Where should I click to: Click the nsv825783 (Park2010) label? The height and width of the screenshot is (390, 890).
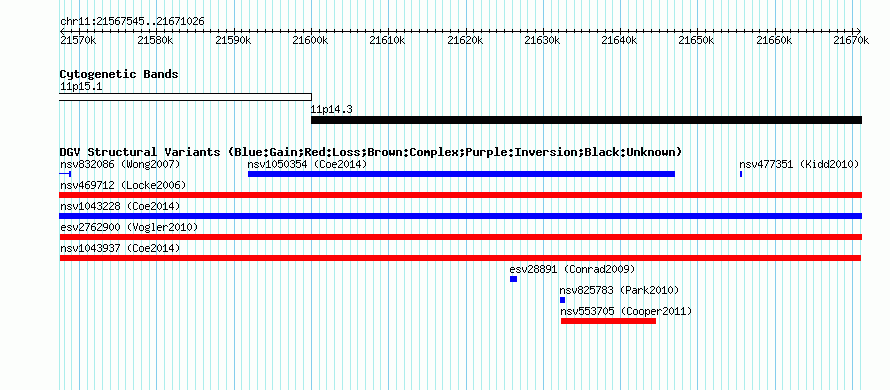(x=619, y=290)
